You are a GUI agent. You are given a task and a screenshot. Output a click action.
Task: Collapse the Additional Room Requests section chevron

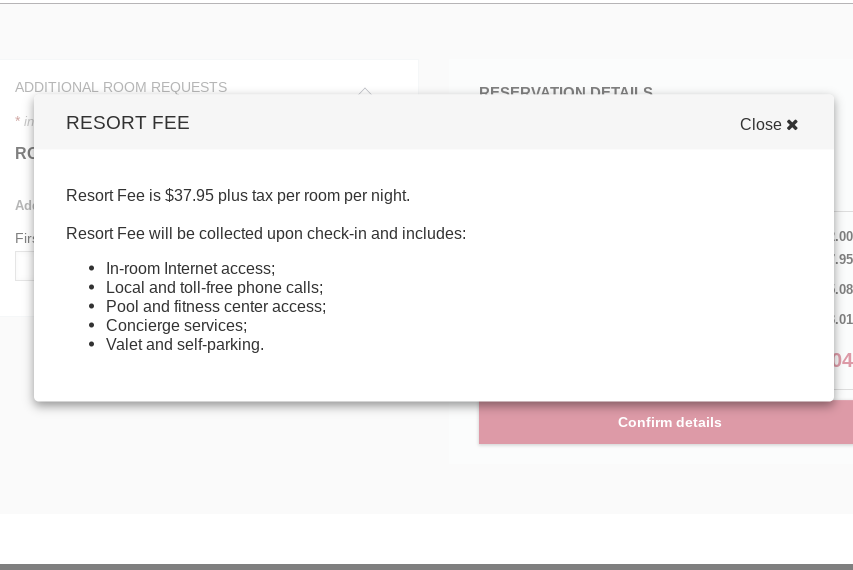click(x=365, y=90)
